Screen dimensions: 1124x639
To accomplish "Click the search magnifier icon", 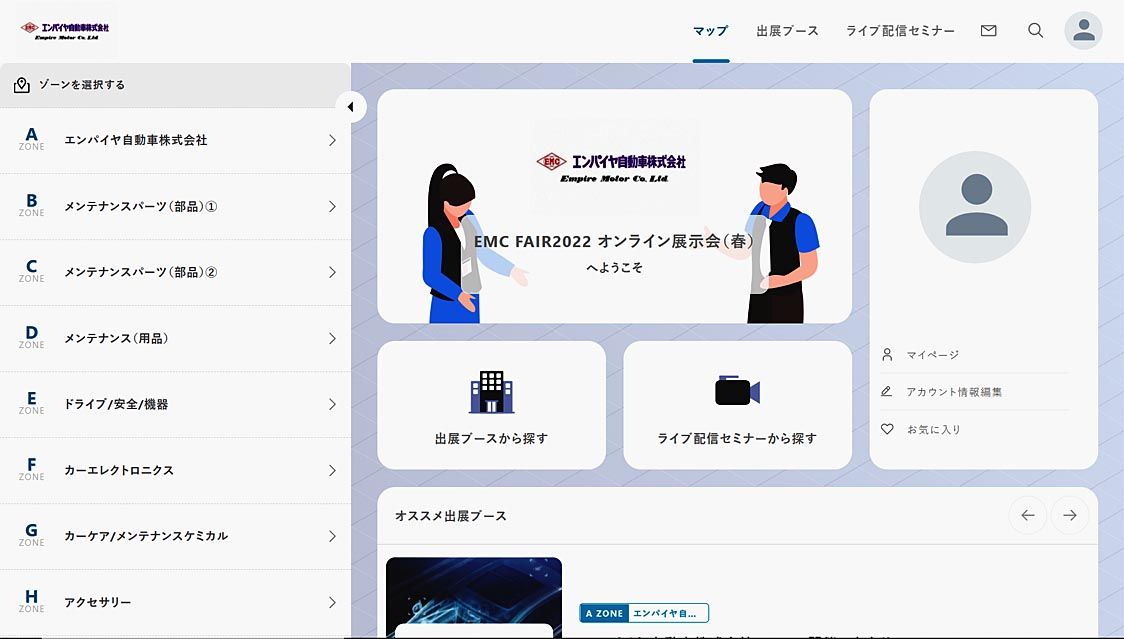I will point(1036,31).
